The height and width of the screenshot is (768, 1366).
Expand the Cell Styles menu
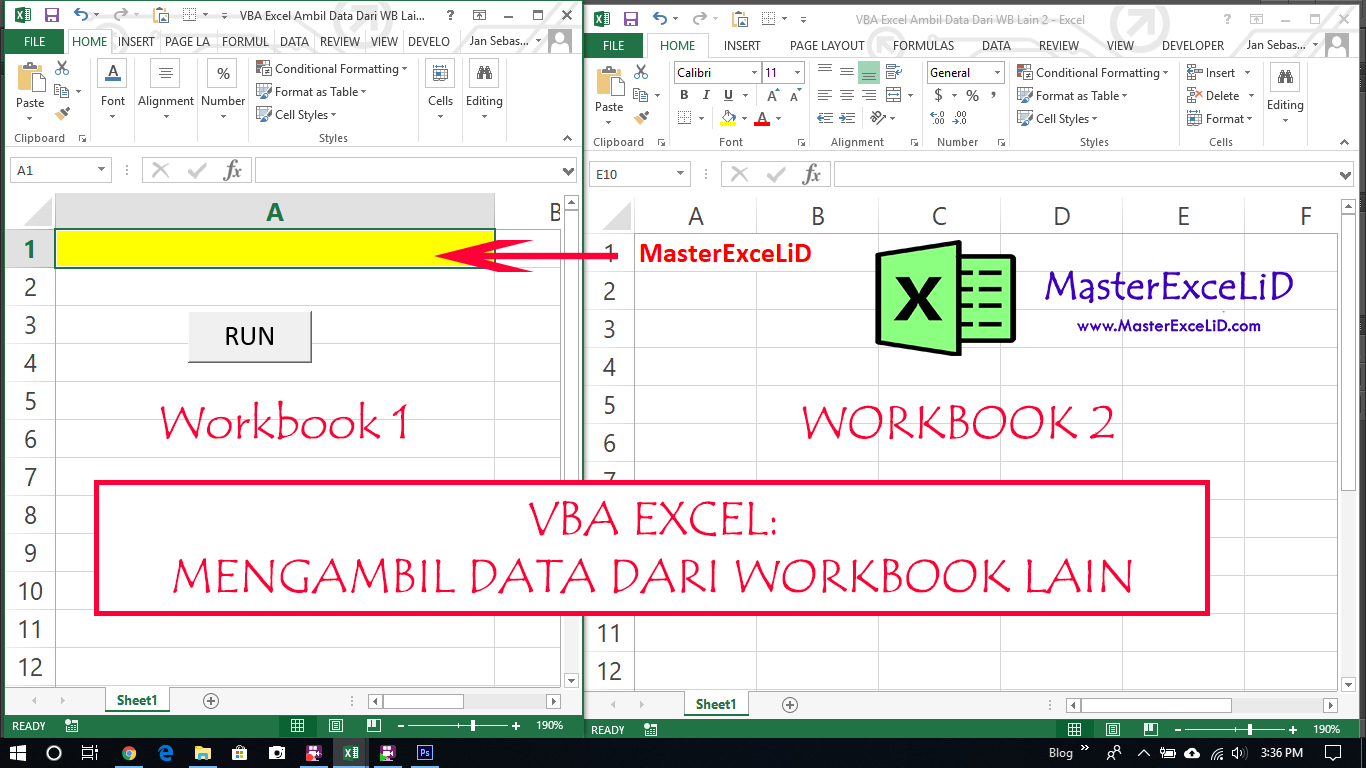coord(1058,118)
